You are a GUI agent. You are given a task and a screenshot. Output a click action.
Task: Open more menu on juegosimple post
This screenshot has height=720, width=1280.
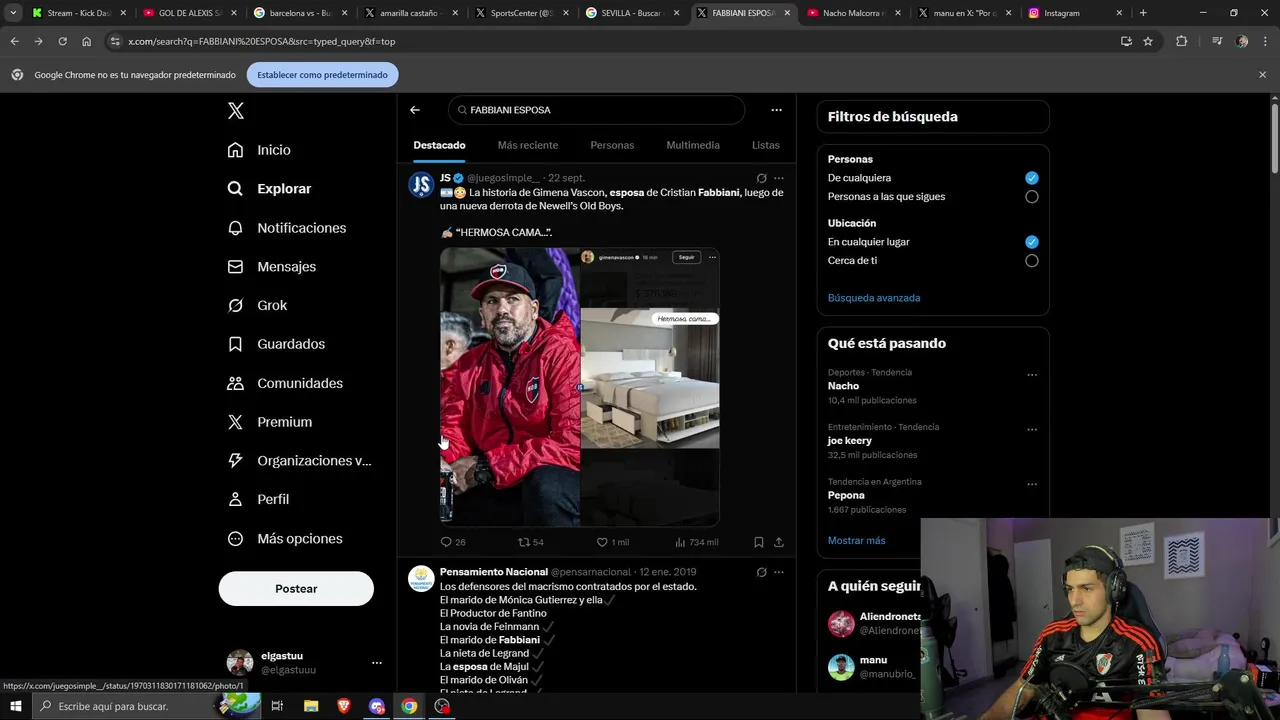pos(779,178)
